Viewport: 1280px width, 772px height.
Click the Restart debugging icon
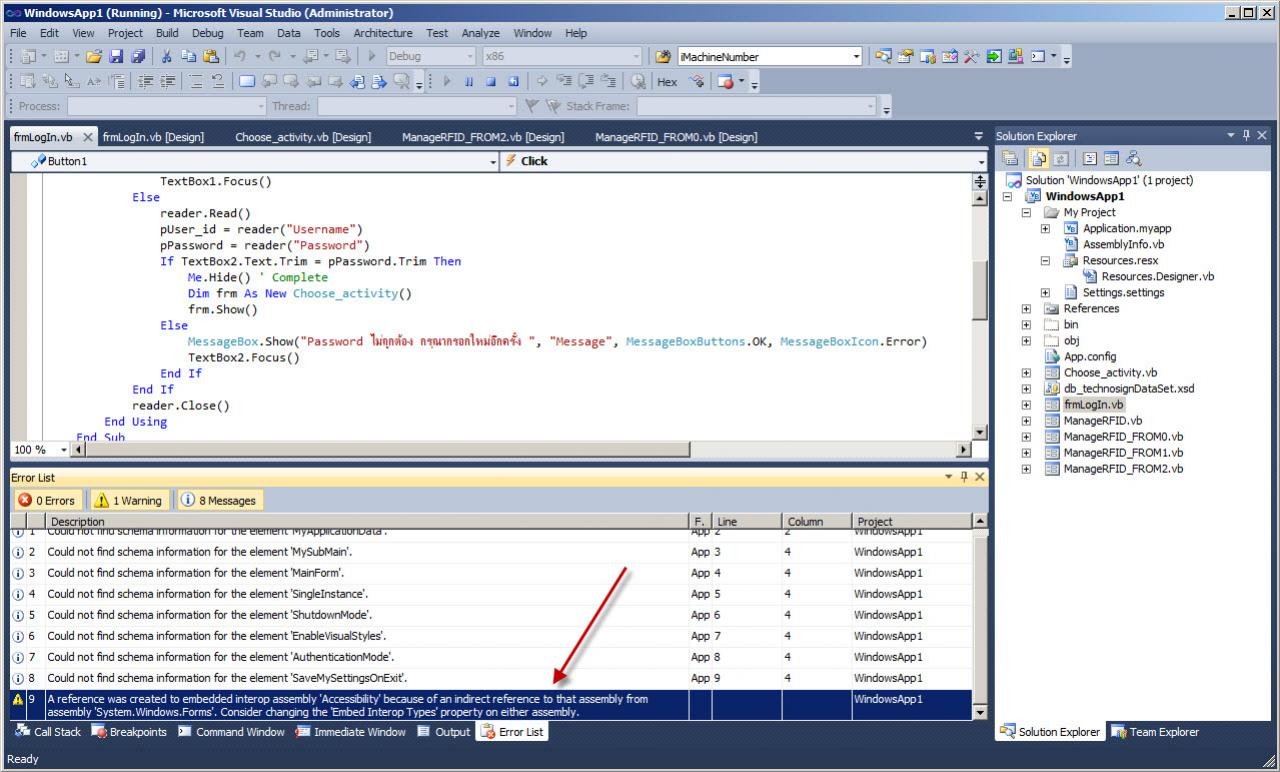(x=514, y=82)
